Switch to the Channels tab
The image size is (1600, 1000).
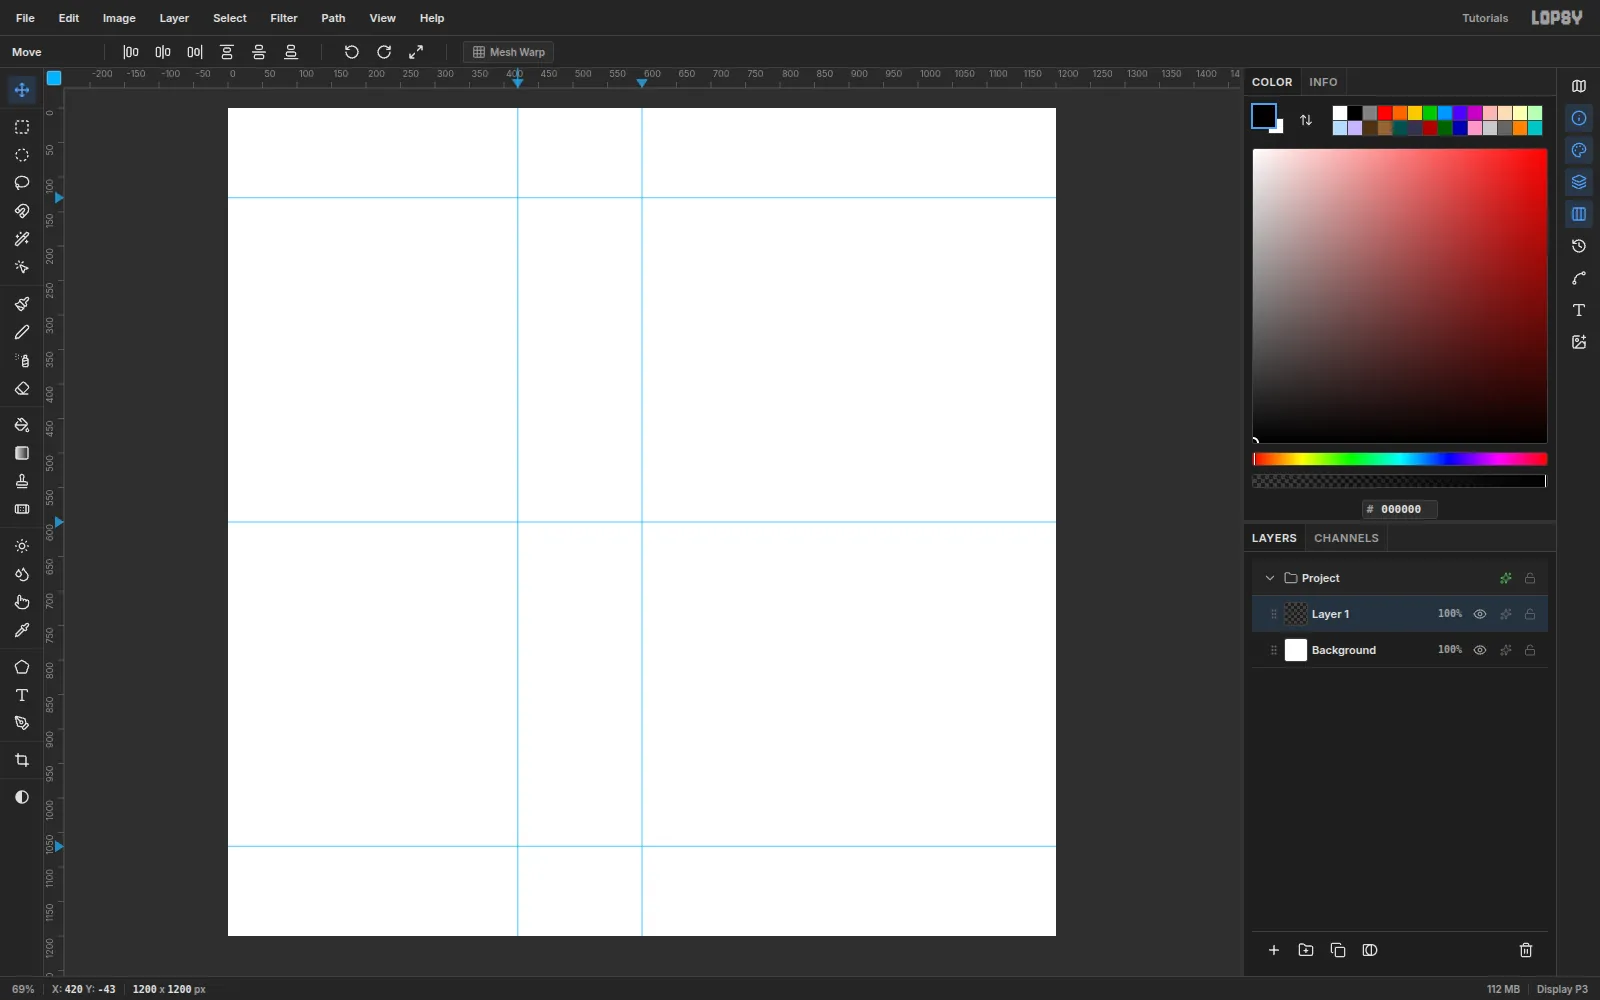[x=1346, y=538]
